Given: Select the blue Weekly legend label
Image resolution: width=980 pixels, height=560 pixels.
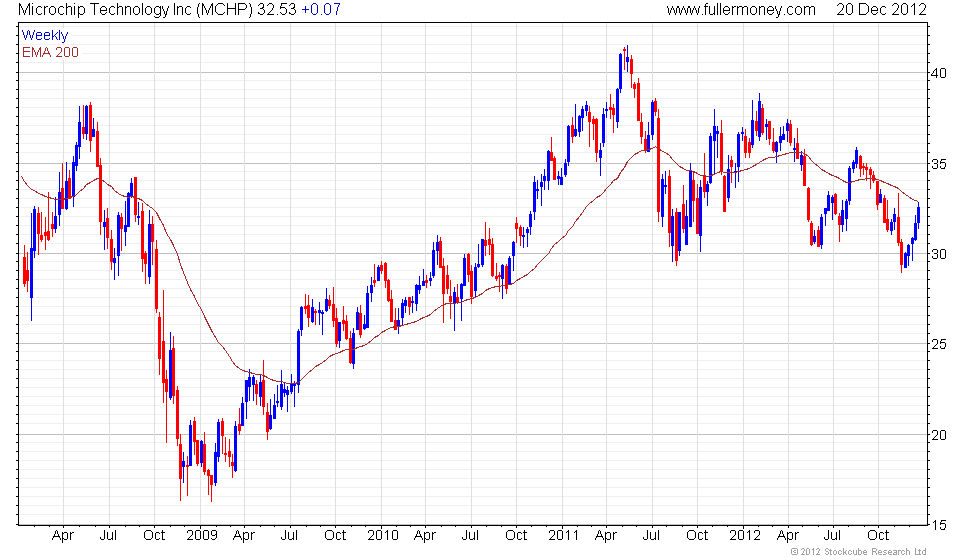Looking at the screenshot, I should click(x=44, y=35).
